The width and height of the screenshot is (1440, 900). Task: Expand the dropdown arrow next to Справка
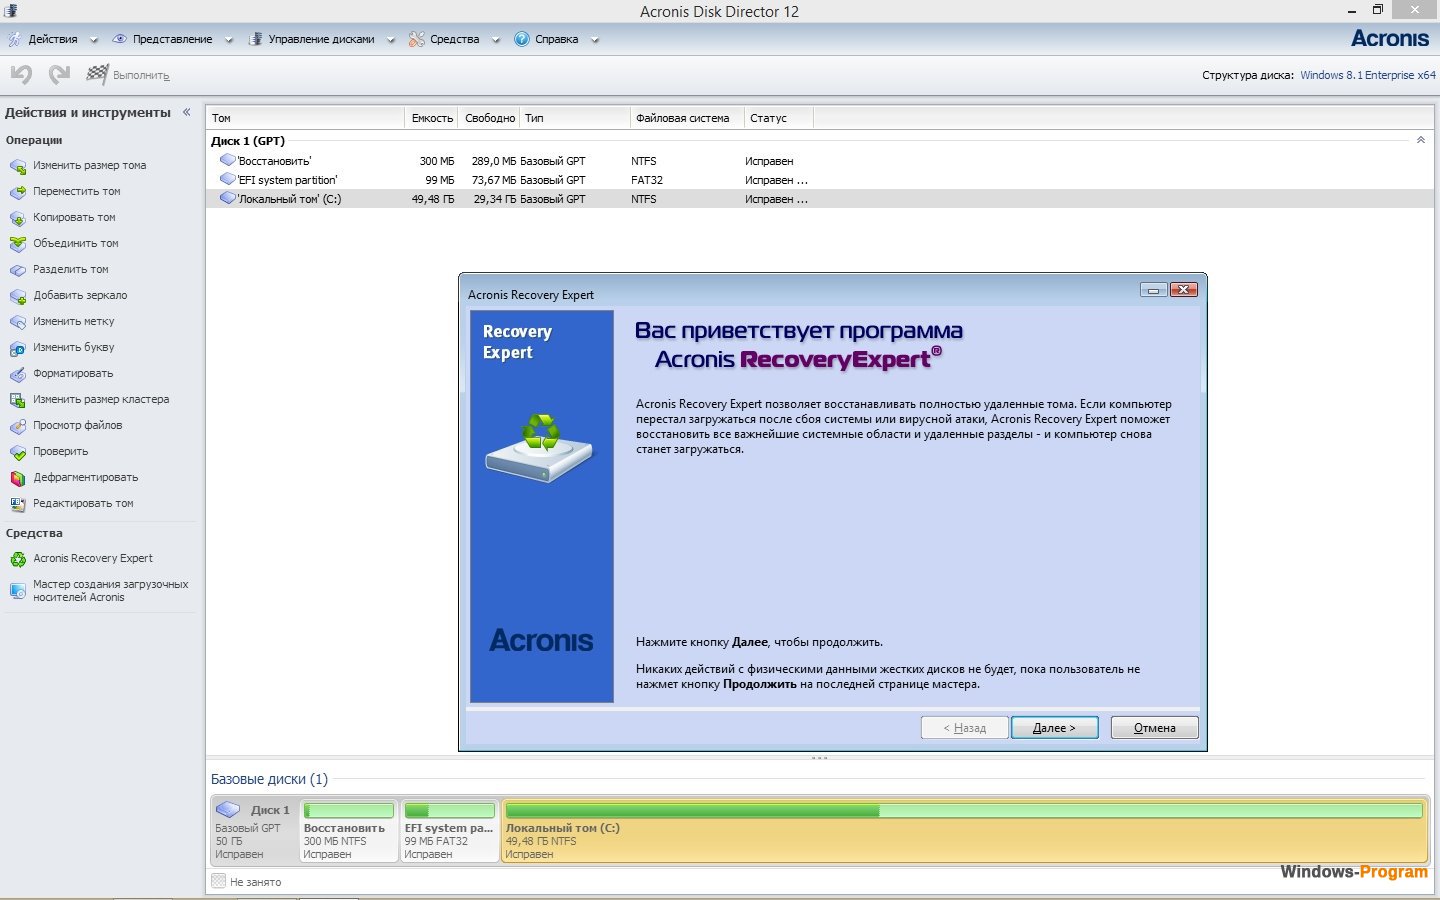point(595,40)
